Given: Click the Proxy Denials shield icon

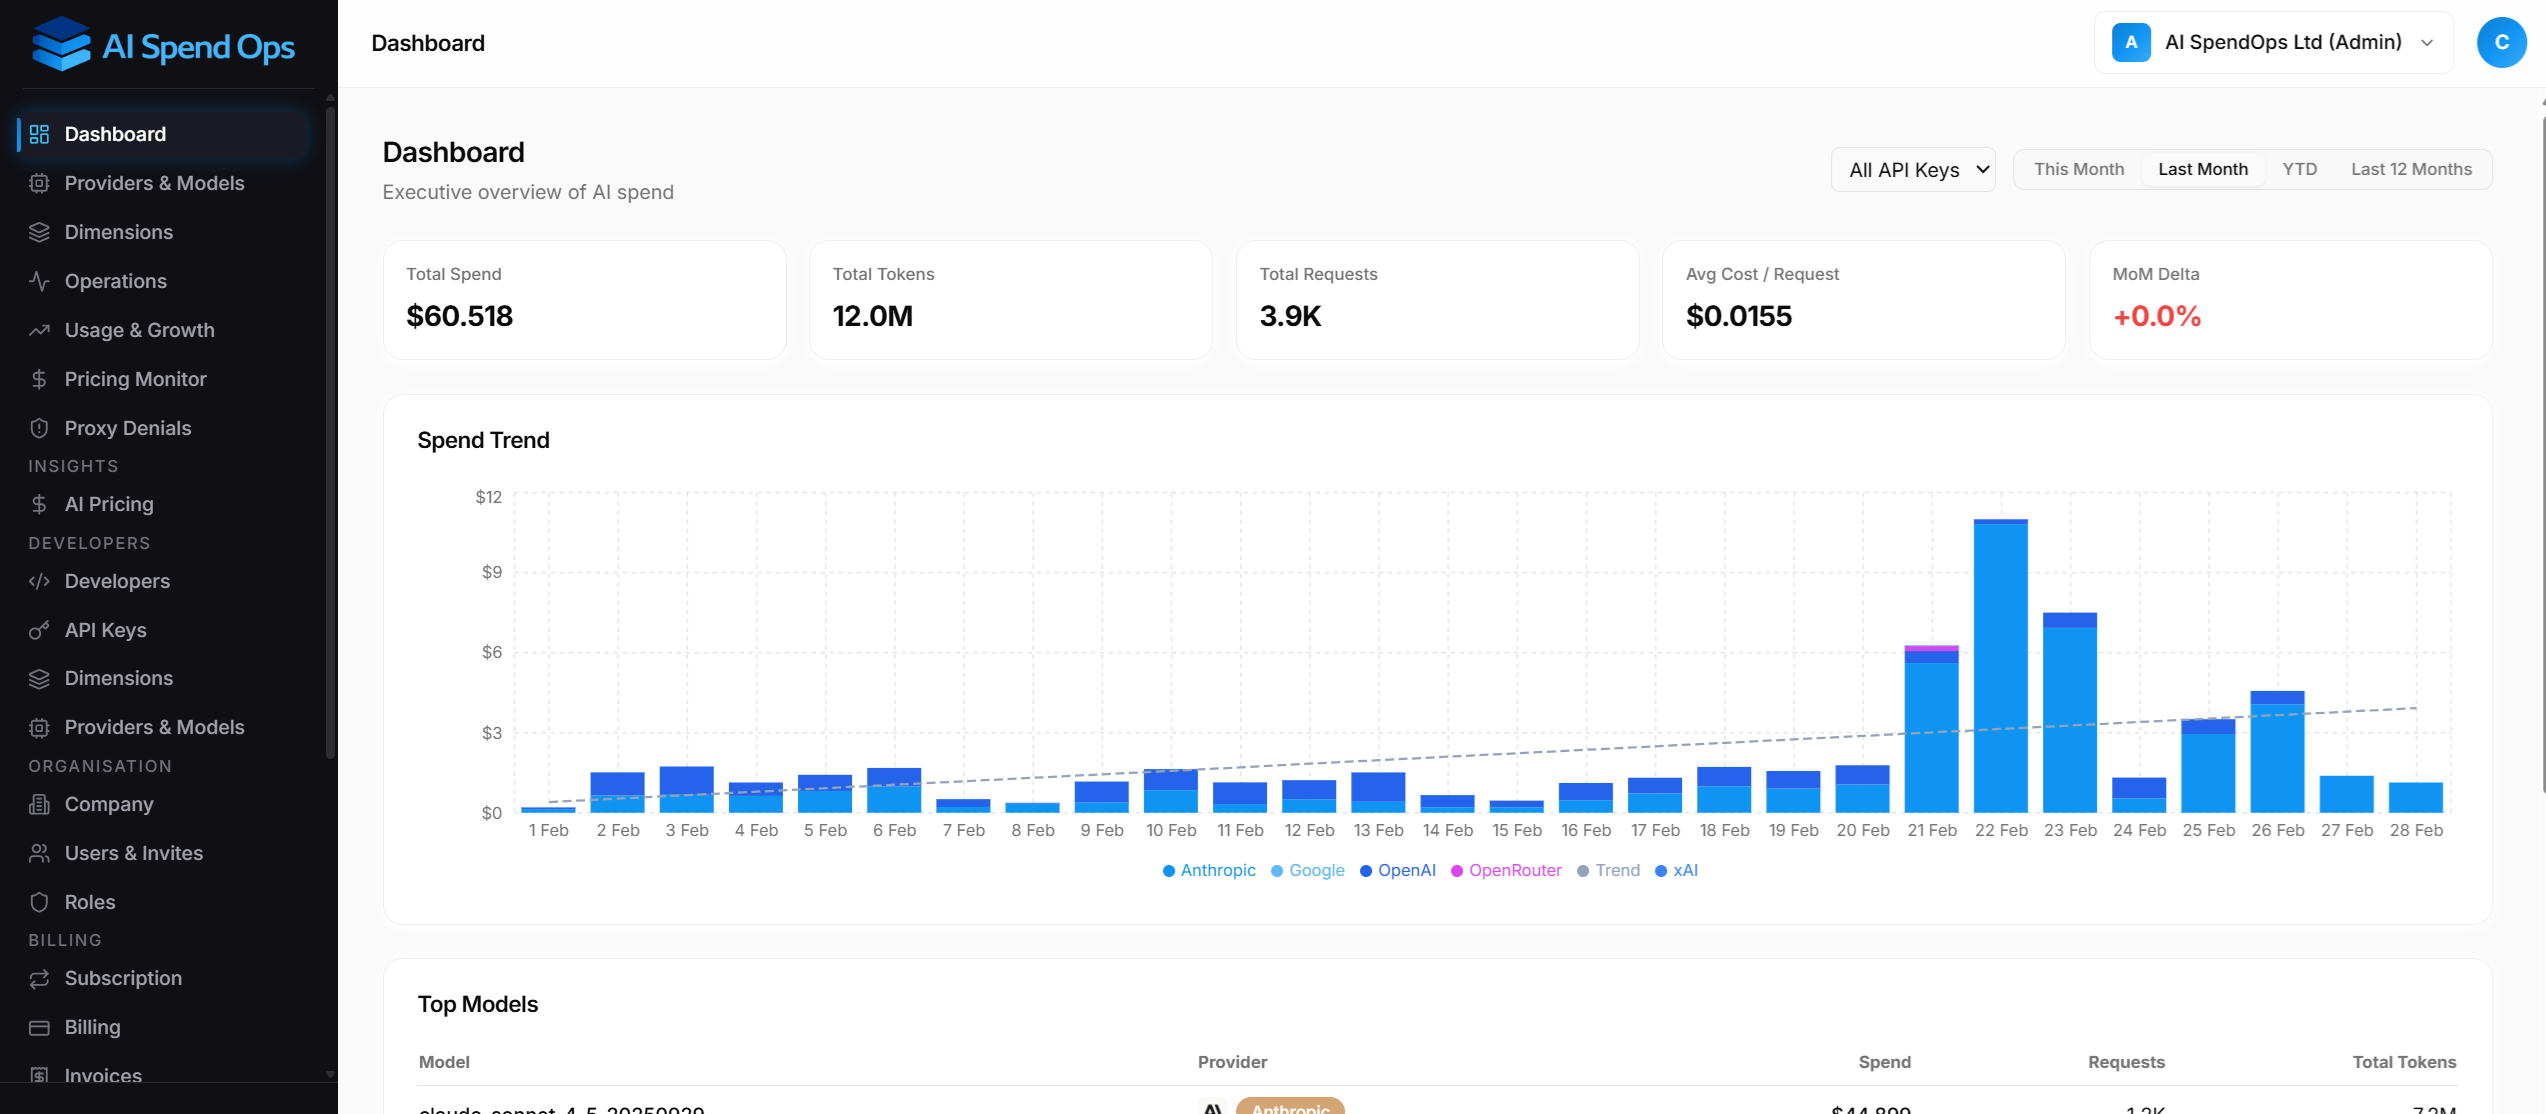Looking at the screenshot, I should 39,428.
